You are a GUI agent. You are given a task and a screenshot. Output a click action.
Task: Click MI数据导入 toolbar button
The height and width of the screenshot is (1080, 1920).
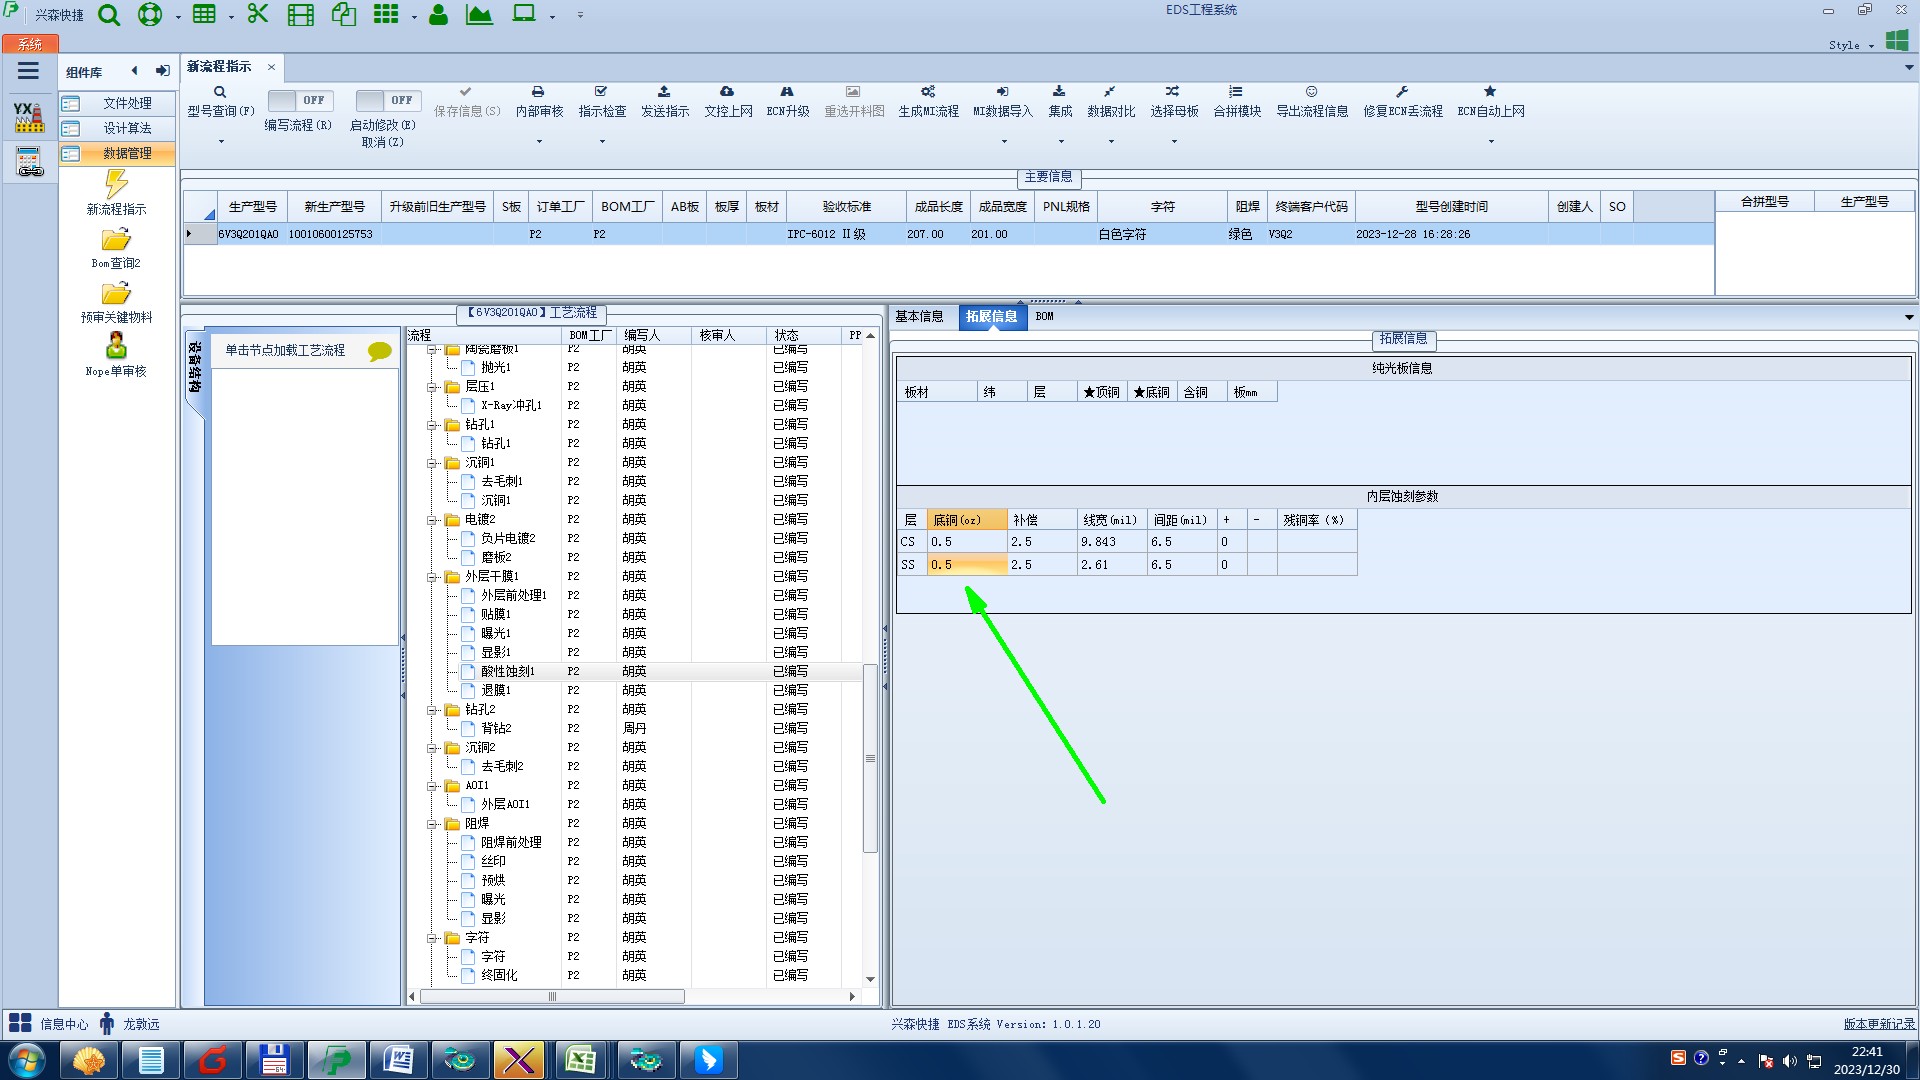(1003, 102)
